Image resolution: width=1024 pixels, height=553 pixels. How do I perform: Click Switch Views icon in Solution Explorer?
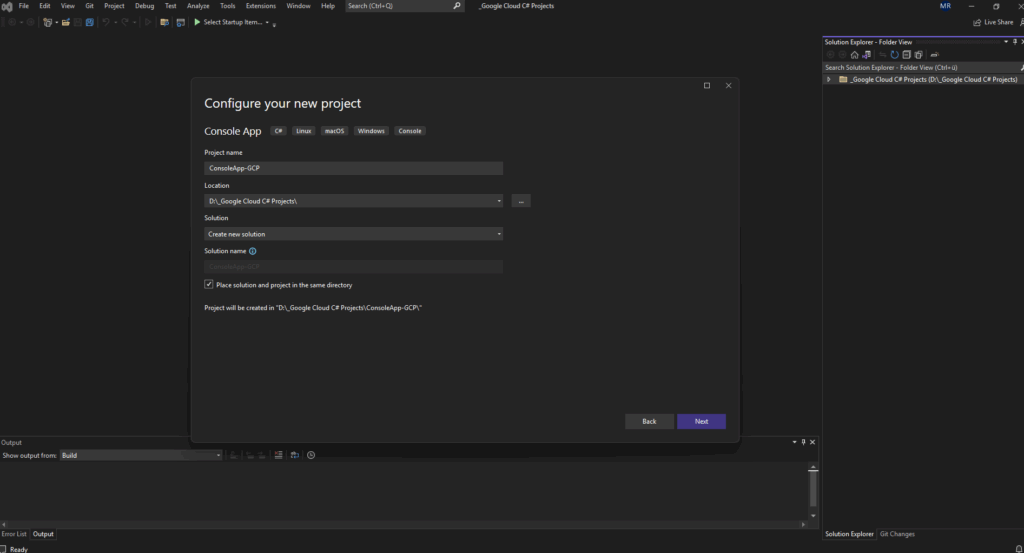[866, 55]
